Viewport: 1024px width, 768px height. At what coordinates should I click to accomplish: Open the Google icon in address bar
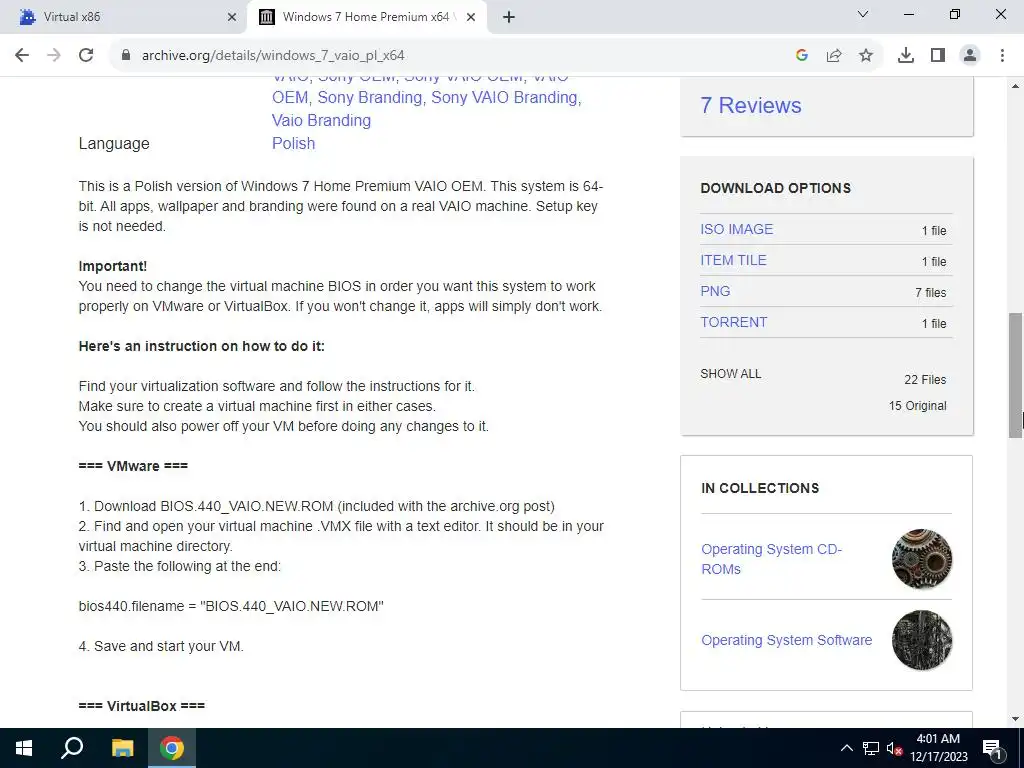coord(802,56)
